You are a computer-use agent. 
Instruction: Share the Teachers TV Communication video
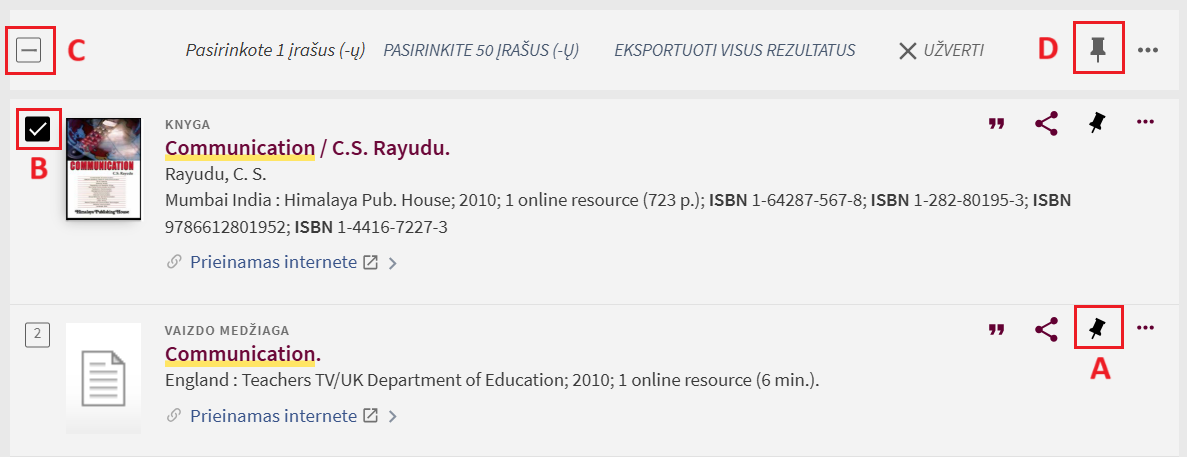[1046, 329]
